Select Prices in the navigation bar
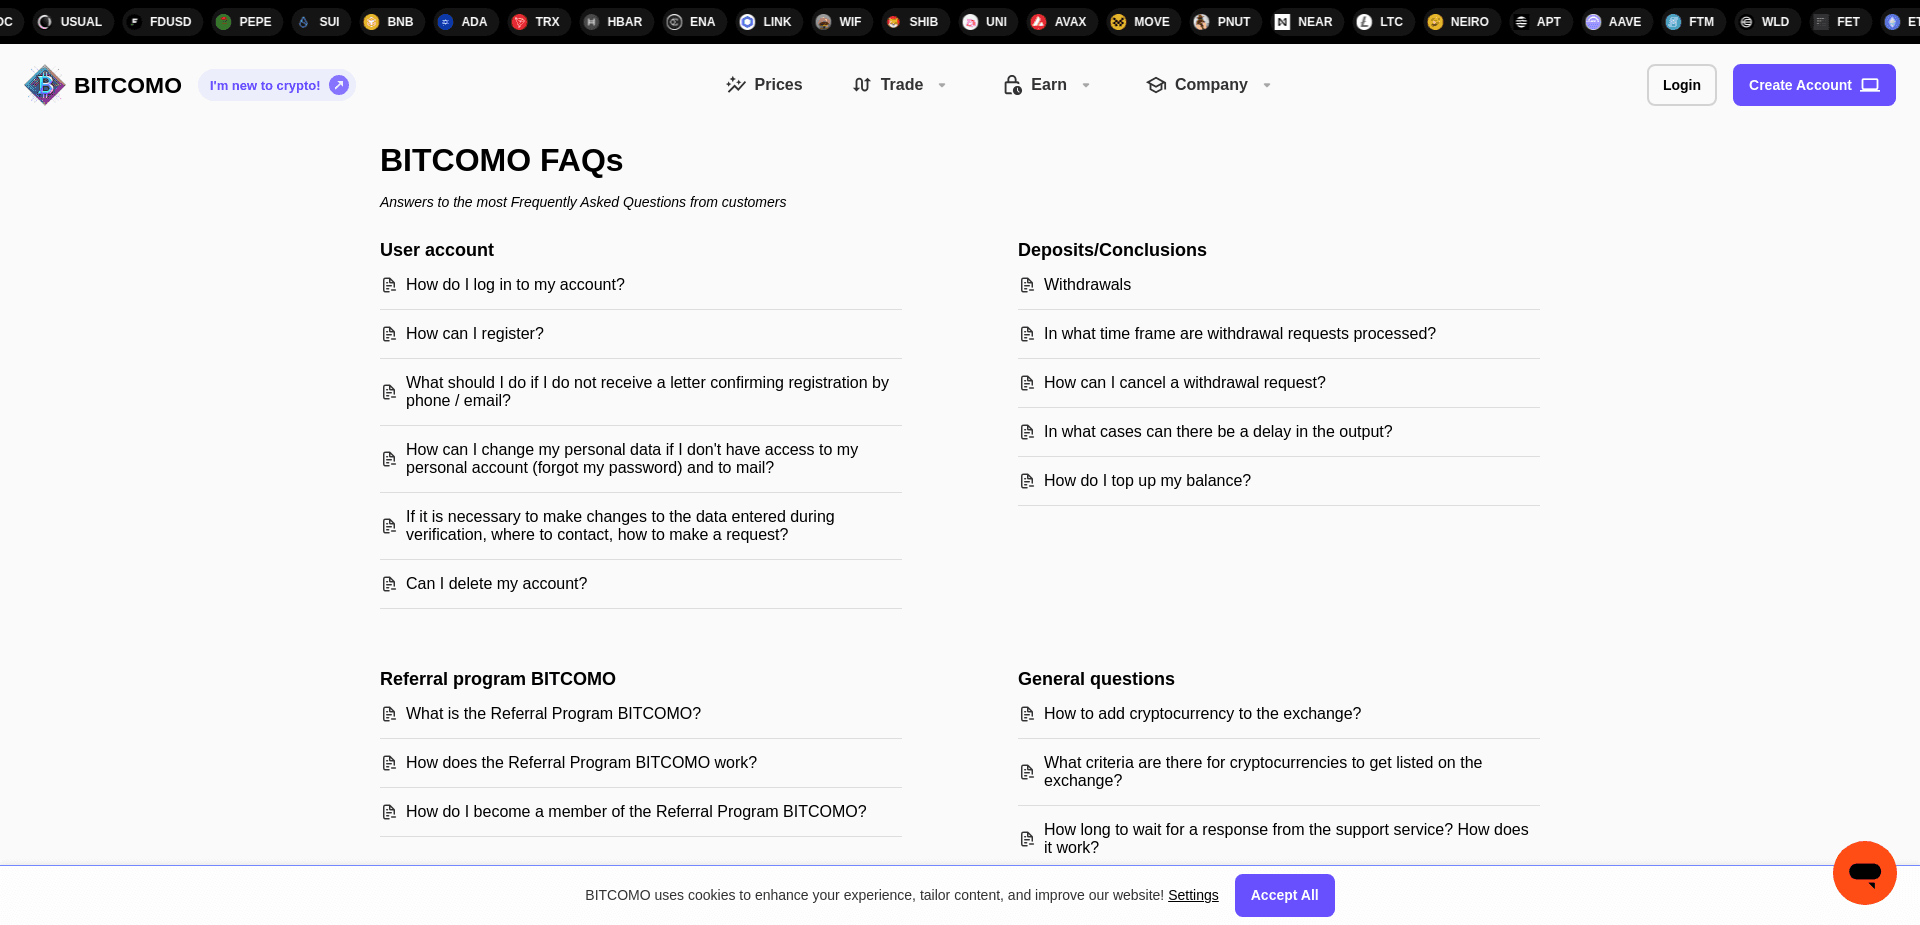The image size is (1920, 925). pyautogui.click(x=778, y=85)
